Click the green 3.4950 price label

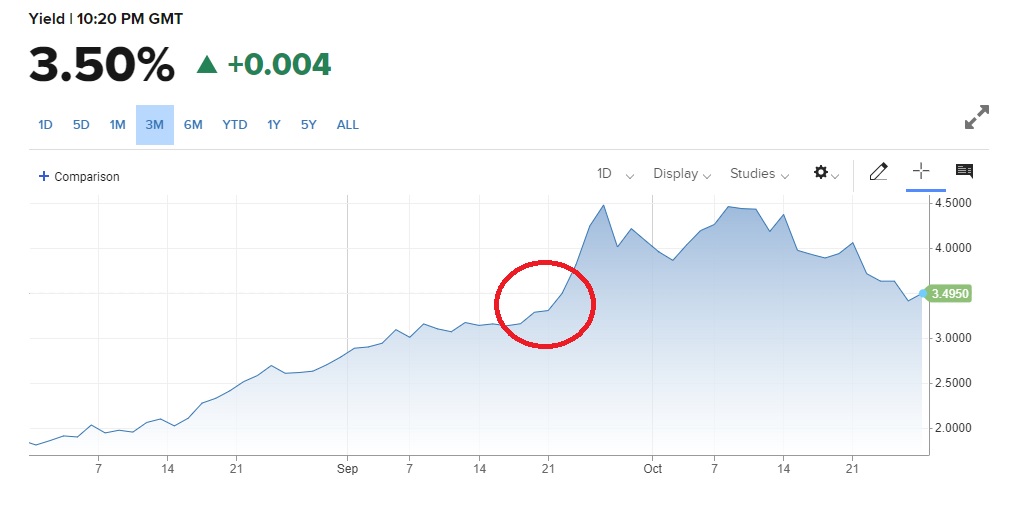949,294
